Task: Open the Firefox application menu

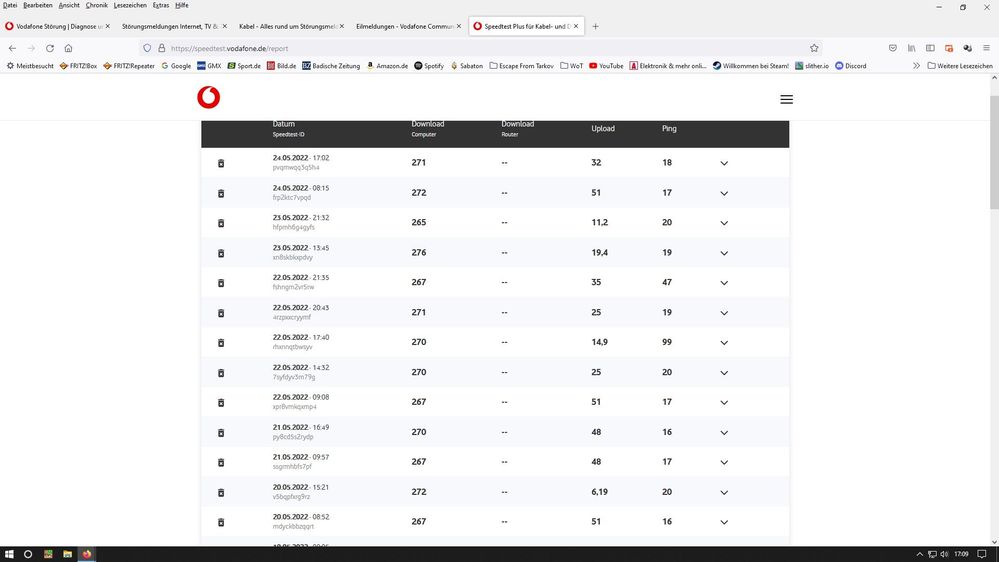Action: (986, 48)
